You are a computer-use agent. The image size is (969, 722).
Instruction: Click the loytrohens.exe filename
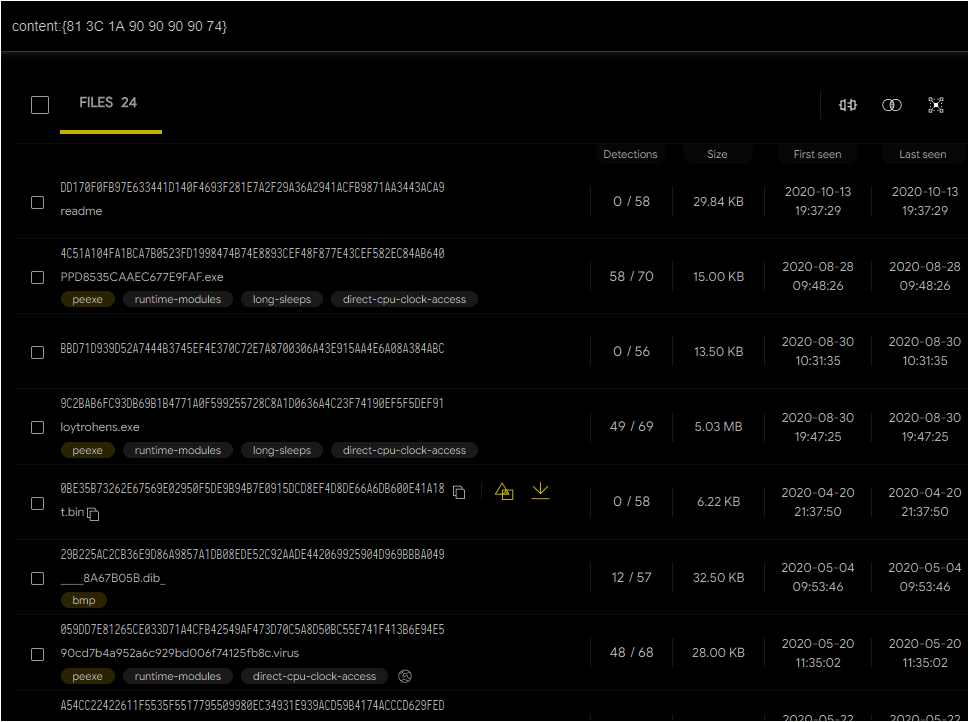pyautogui.click(x=99, y=427)
